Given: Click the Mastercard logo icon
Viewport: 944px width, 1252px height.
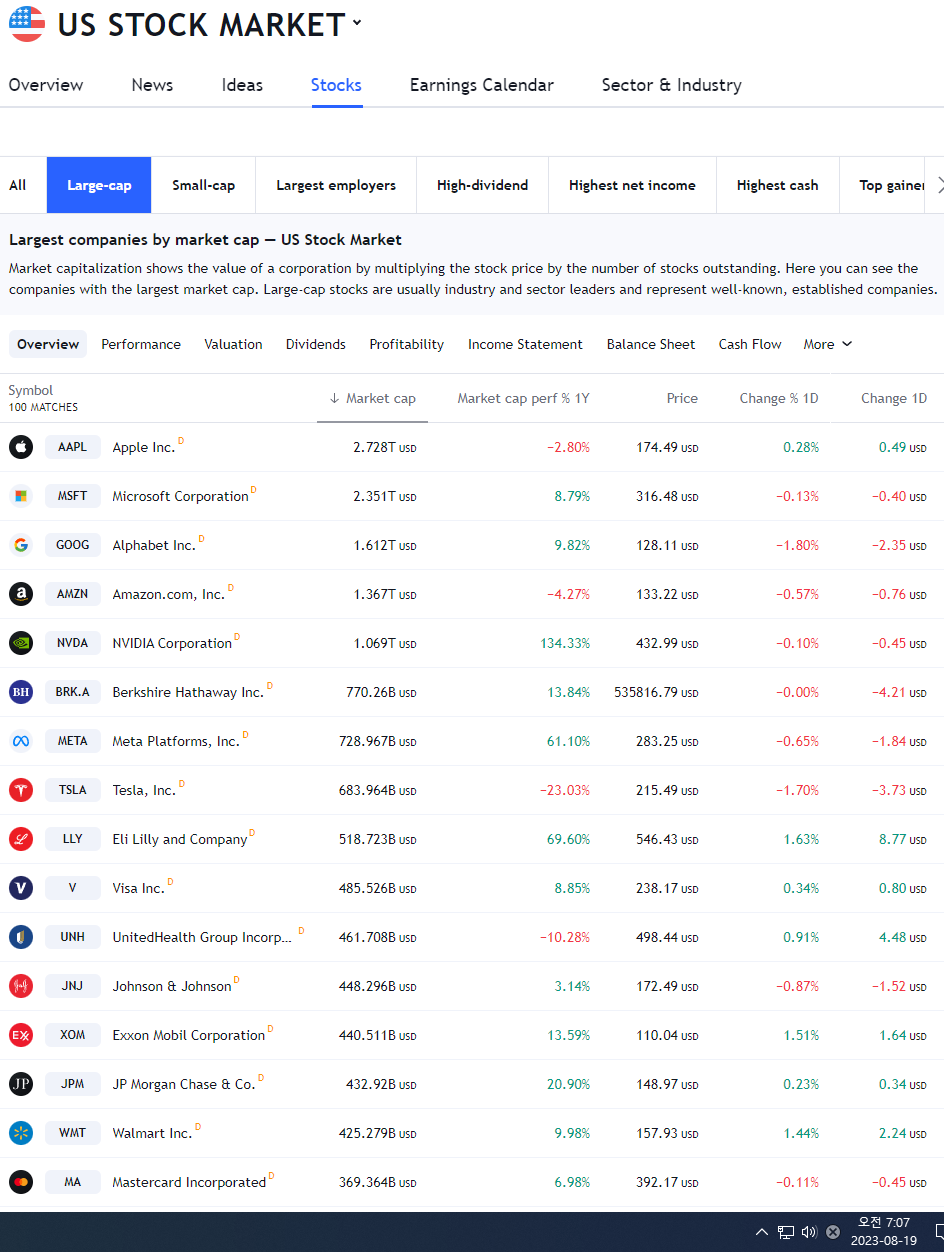Looking at the screenshot, I should (21, 1182).
